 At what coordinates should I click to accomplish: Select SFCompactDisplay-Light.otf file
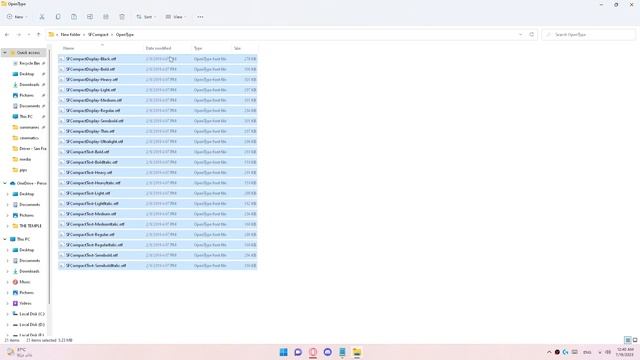pos(158,90)
